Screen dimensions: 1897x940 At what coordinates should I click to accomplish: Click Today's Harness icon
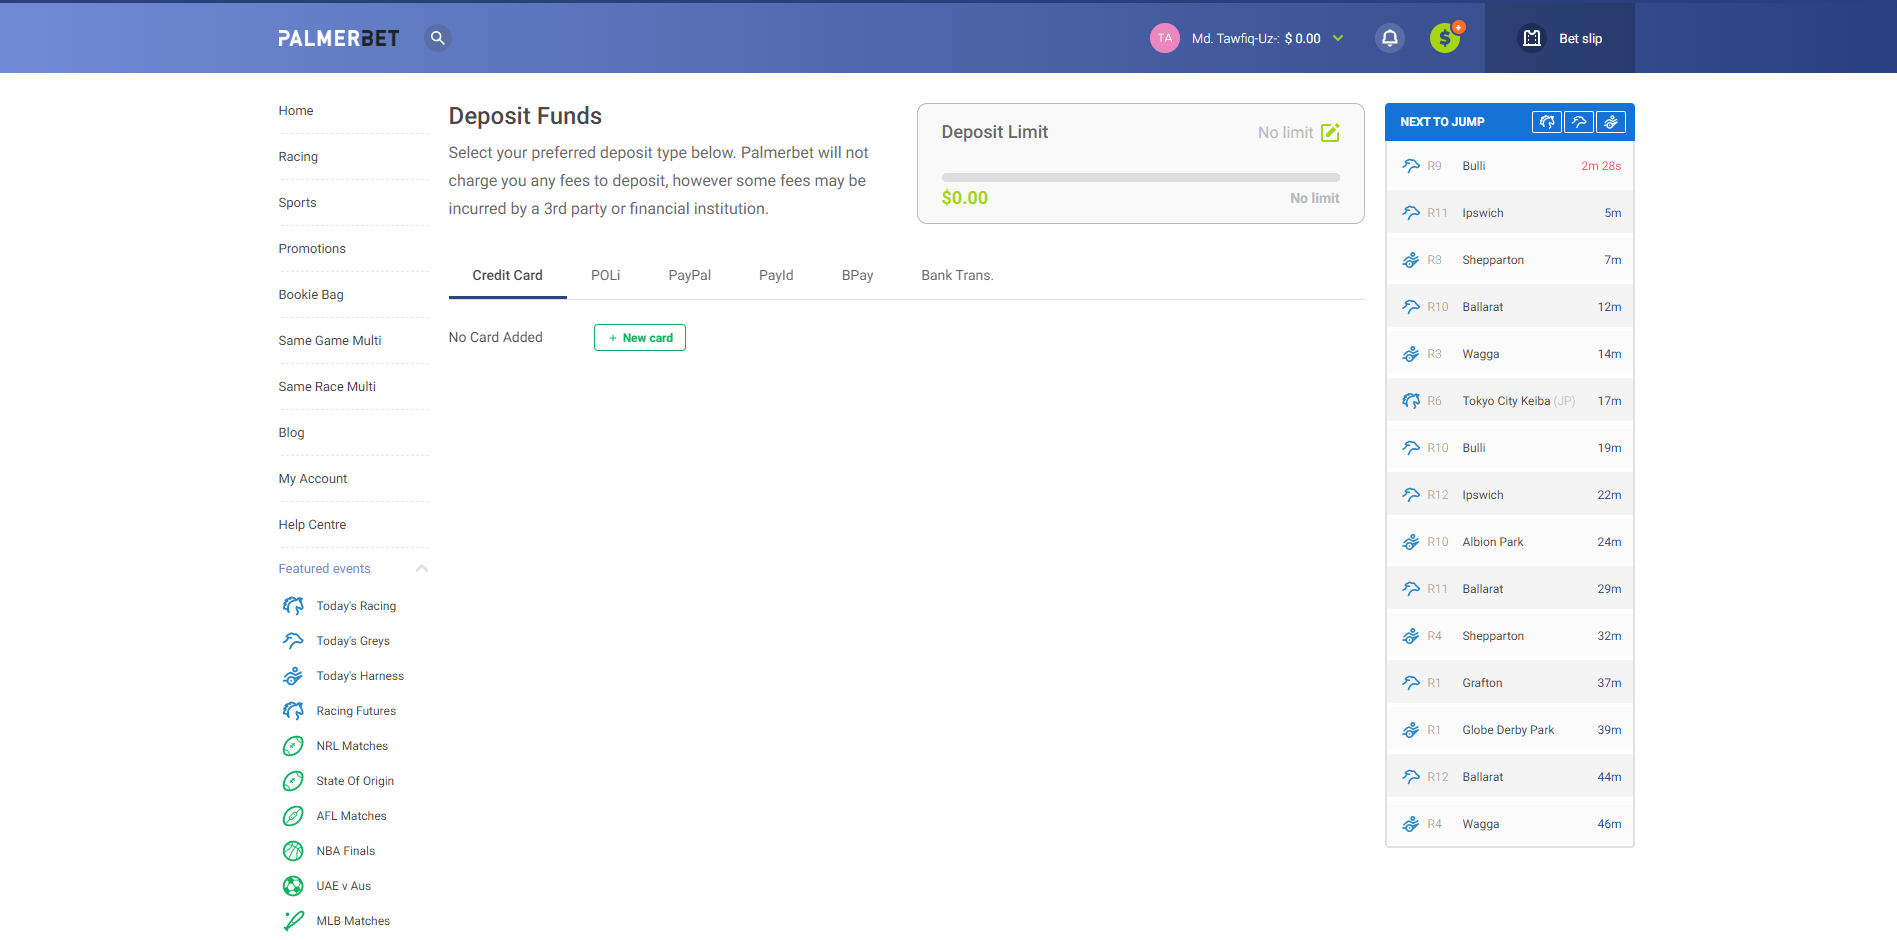tap(293, 676)
